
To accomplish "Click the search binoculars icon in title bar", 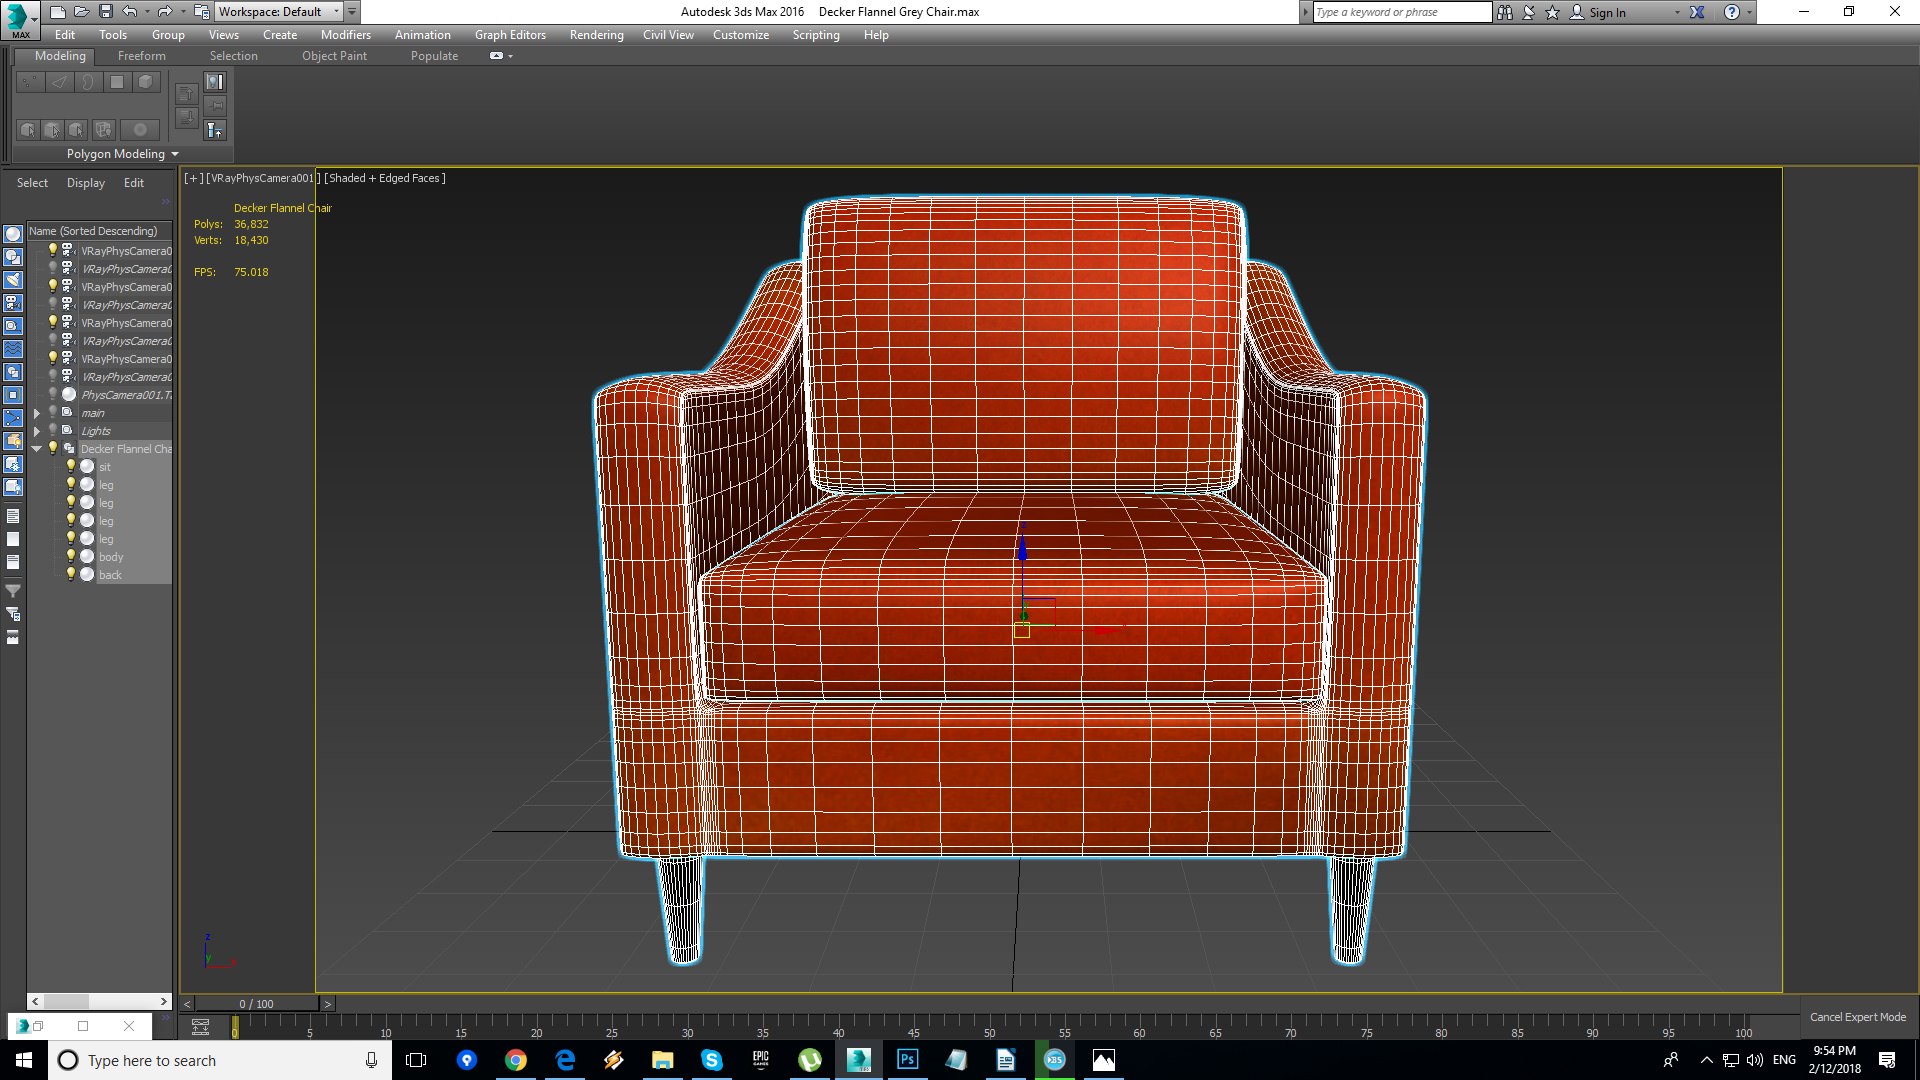I will coord(1505,12).
